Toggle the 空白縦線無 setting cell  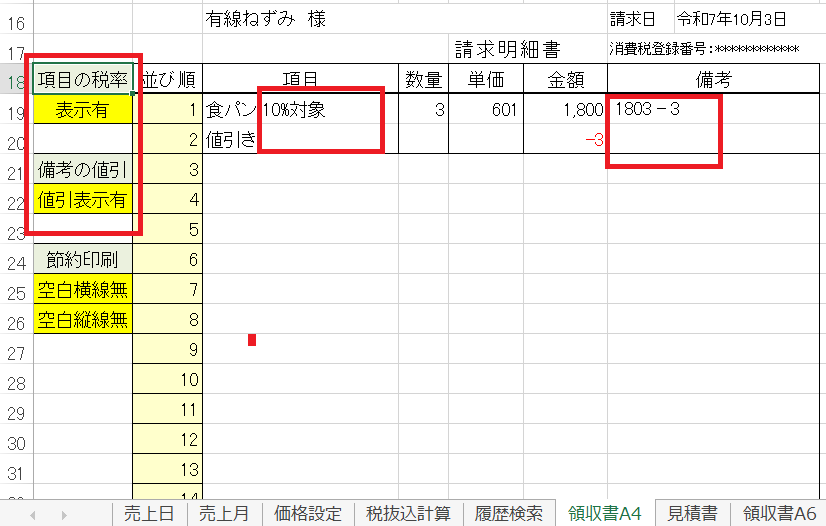(82, 321)
